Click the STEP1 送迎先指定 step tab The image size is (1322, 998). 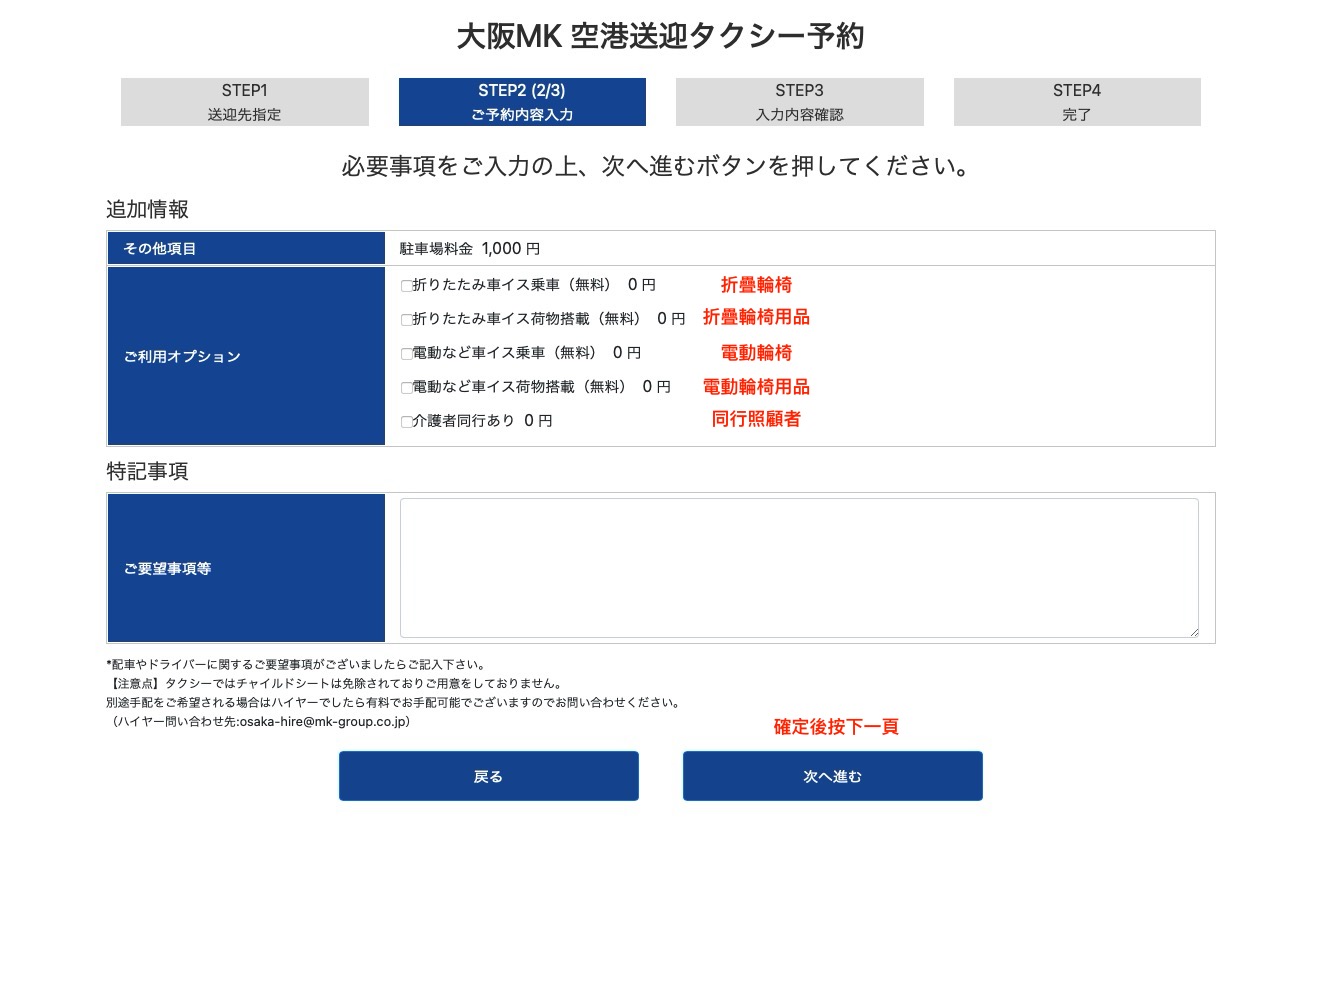[244, 102]
